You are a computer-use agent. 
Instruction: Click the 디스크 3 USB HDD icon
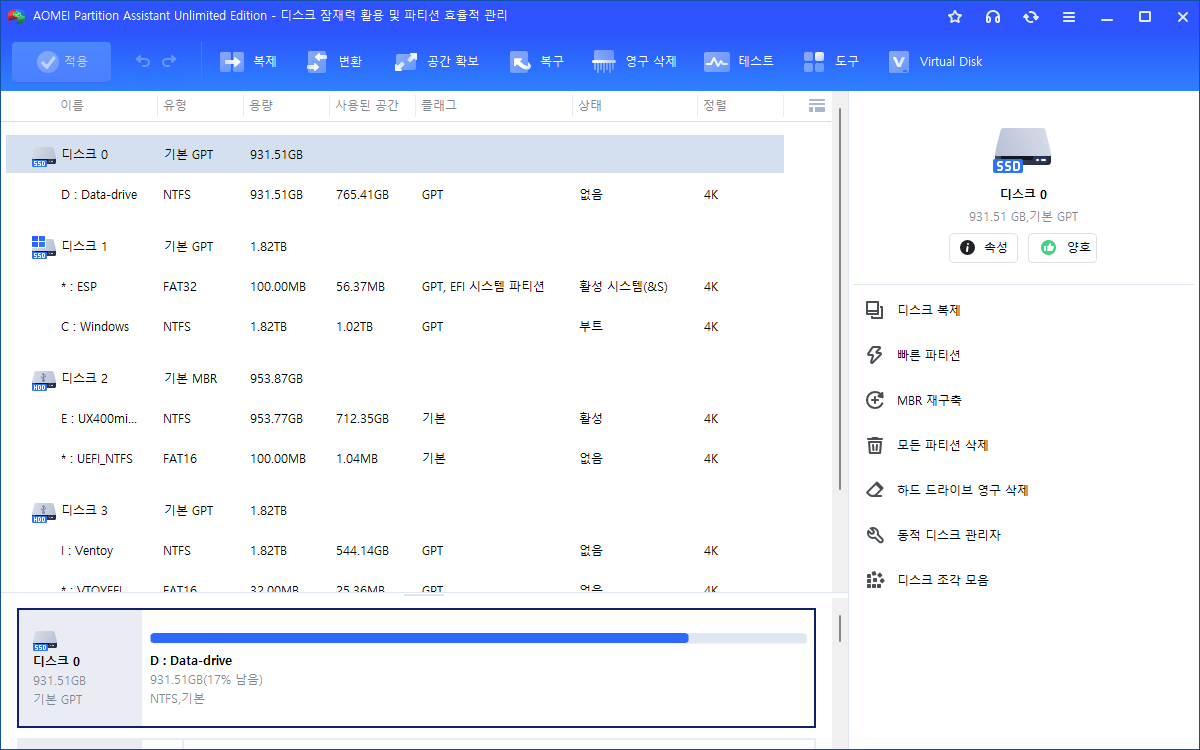43,512
